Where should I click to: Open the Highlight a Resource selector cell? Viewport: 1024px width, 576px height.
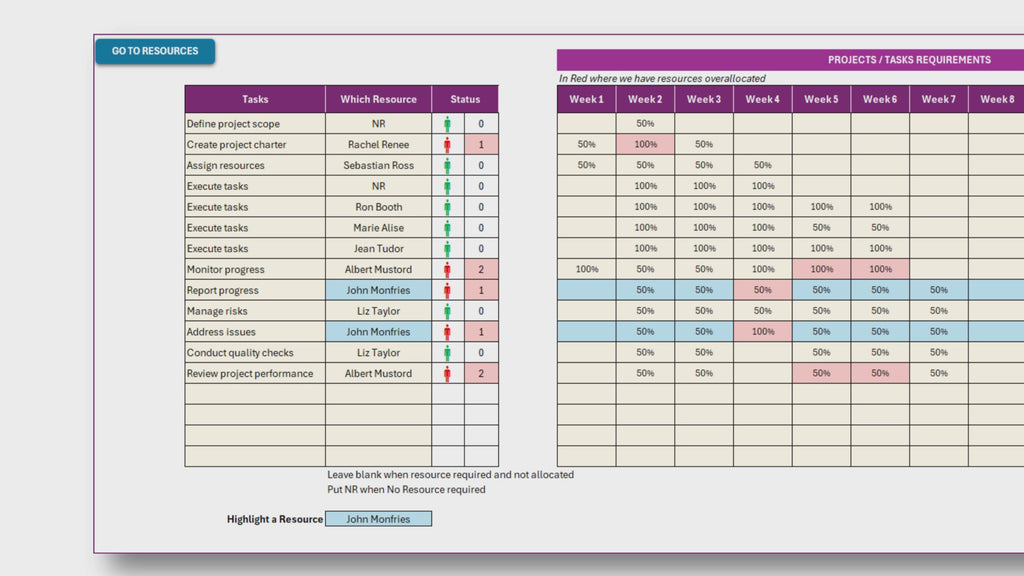(378, 519)
